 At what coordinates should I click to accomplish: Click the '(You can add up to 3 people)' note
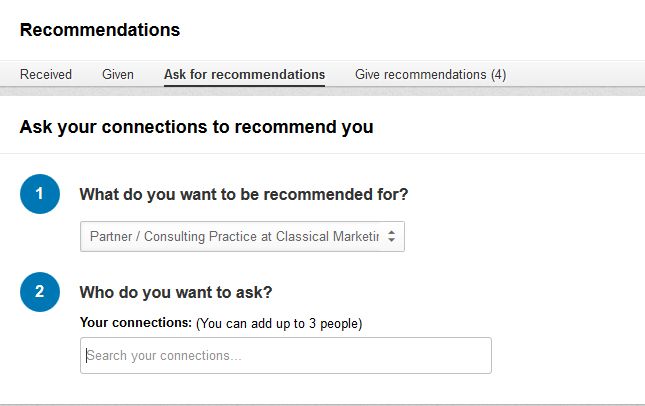[279, 323]
